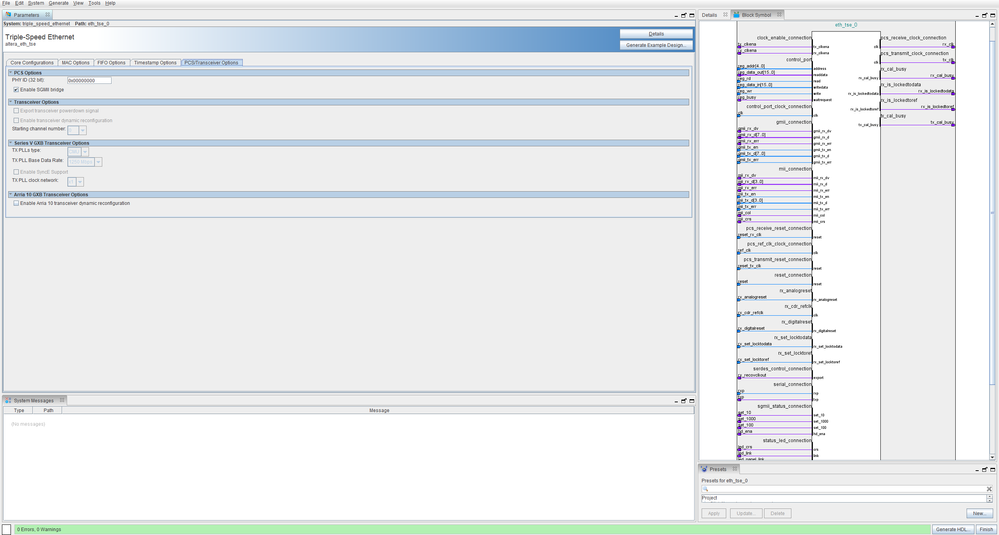Close the Block Symbol tab with its X
Screen dimensions: 999x535
(x=779, y=15)
